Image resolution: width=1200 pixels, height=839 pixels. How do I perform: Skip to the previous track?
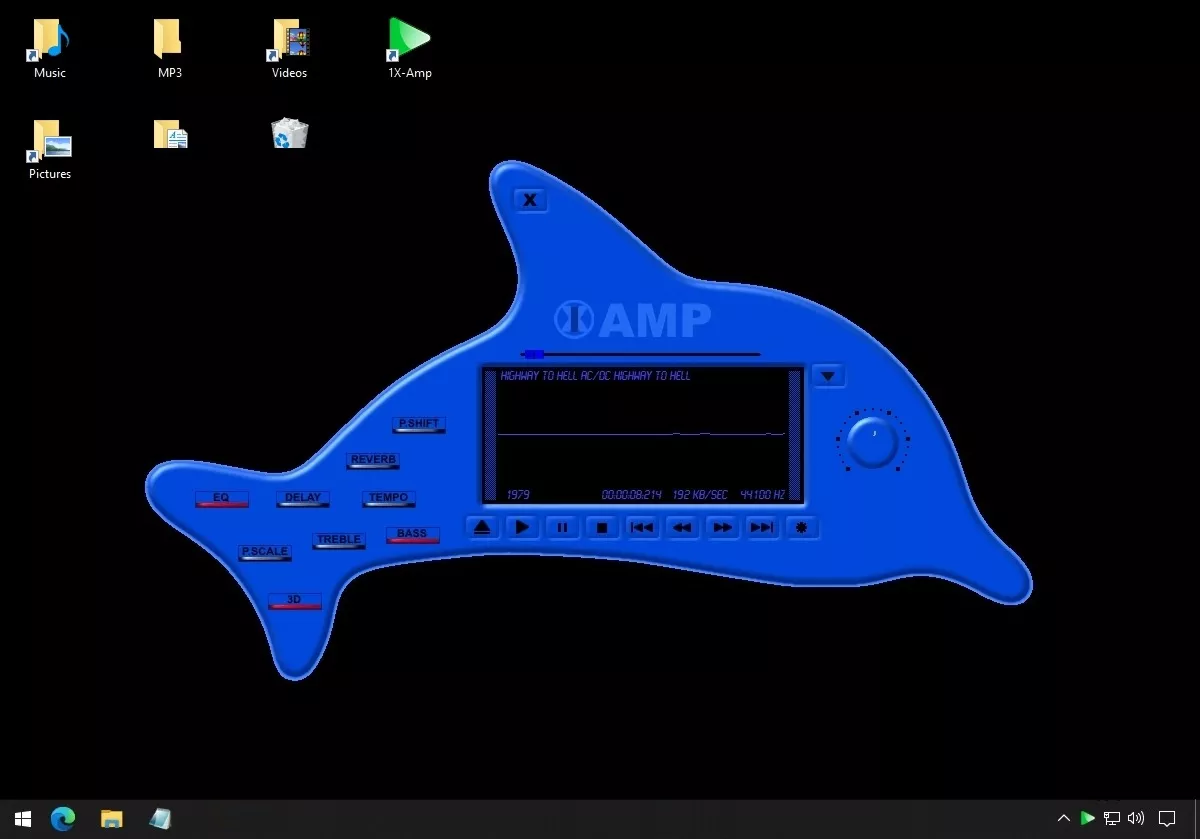tap(642, 528)
